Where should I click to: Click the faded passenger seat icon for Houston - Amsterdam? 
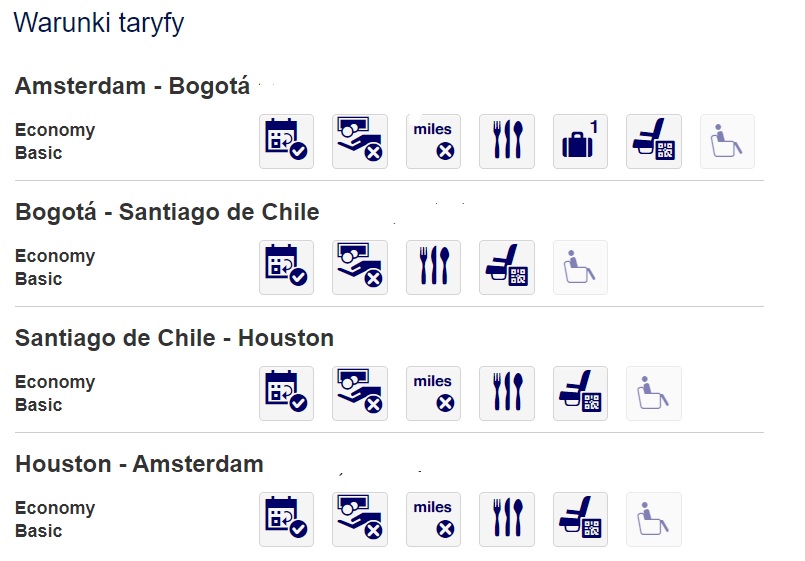654,519
